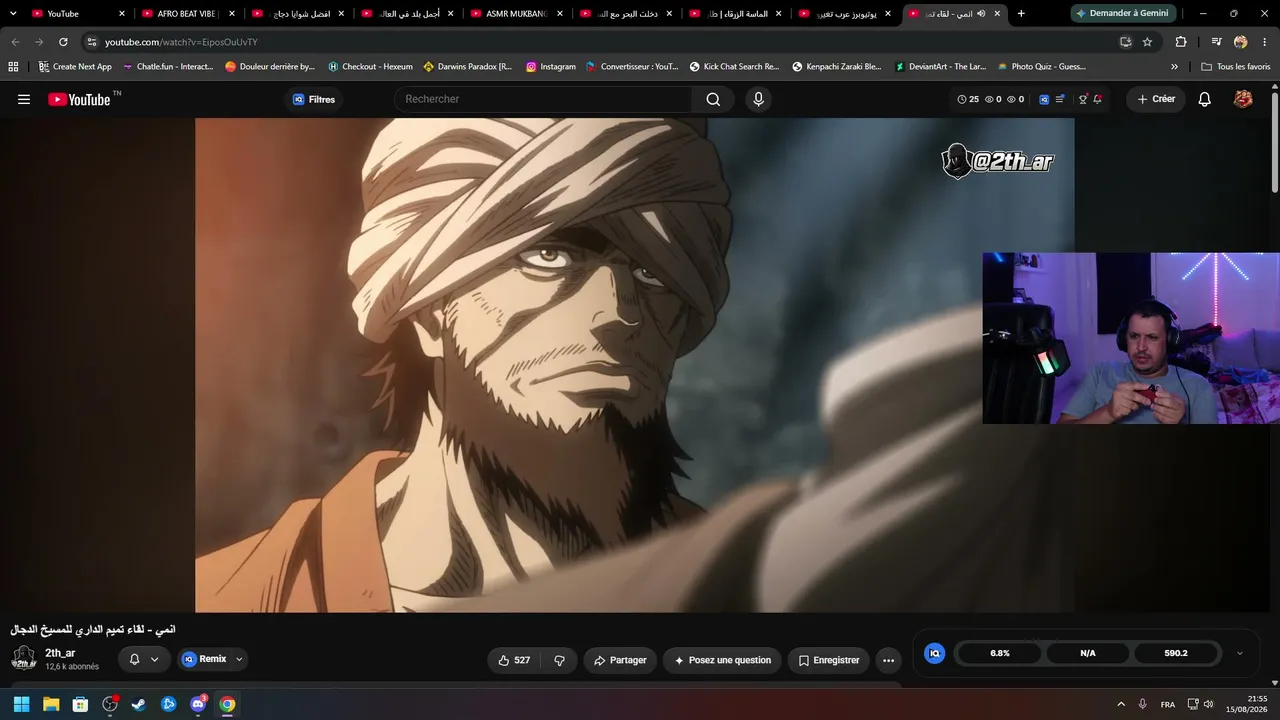
Task: Show hidden system tray icons
Action: click(1121, 704)
